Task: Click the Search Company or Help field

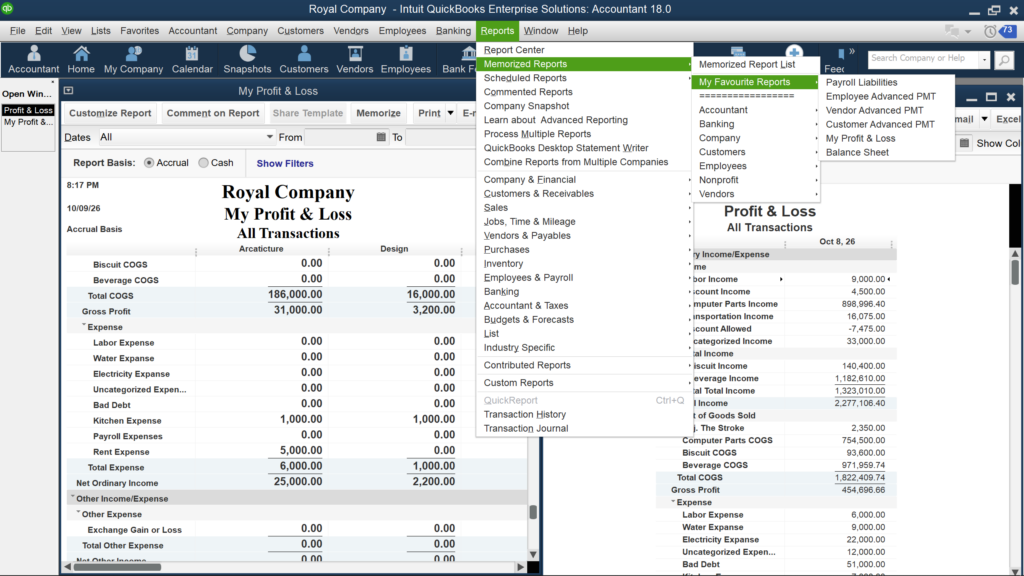Action: 923,59
